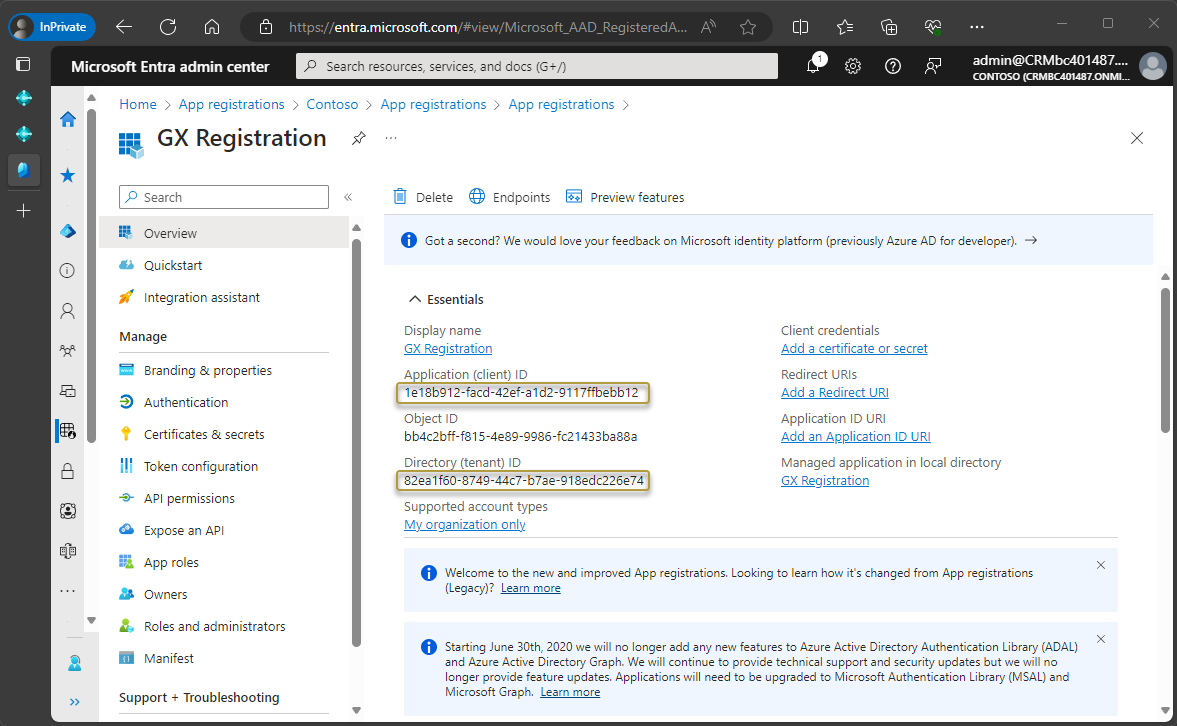Viewport: 1177px width, 726px height.
Task: Open notifications bell icon
Action: click(813, 66)
